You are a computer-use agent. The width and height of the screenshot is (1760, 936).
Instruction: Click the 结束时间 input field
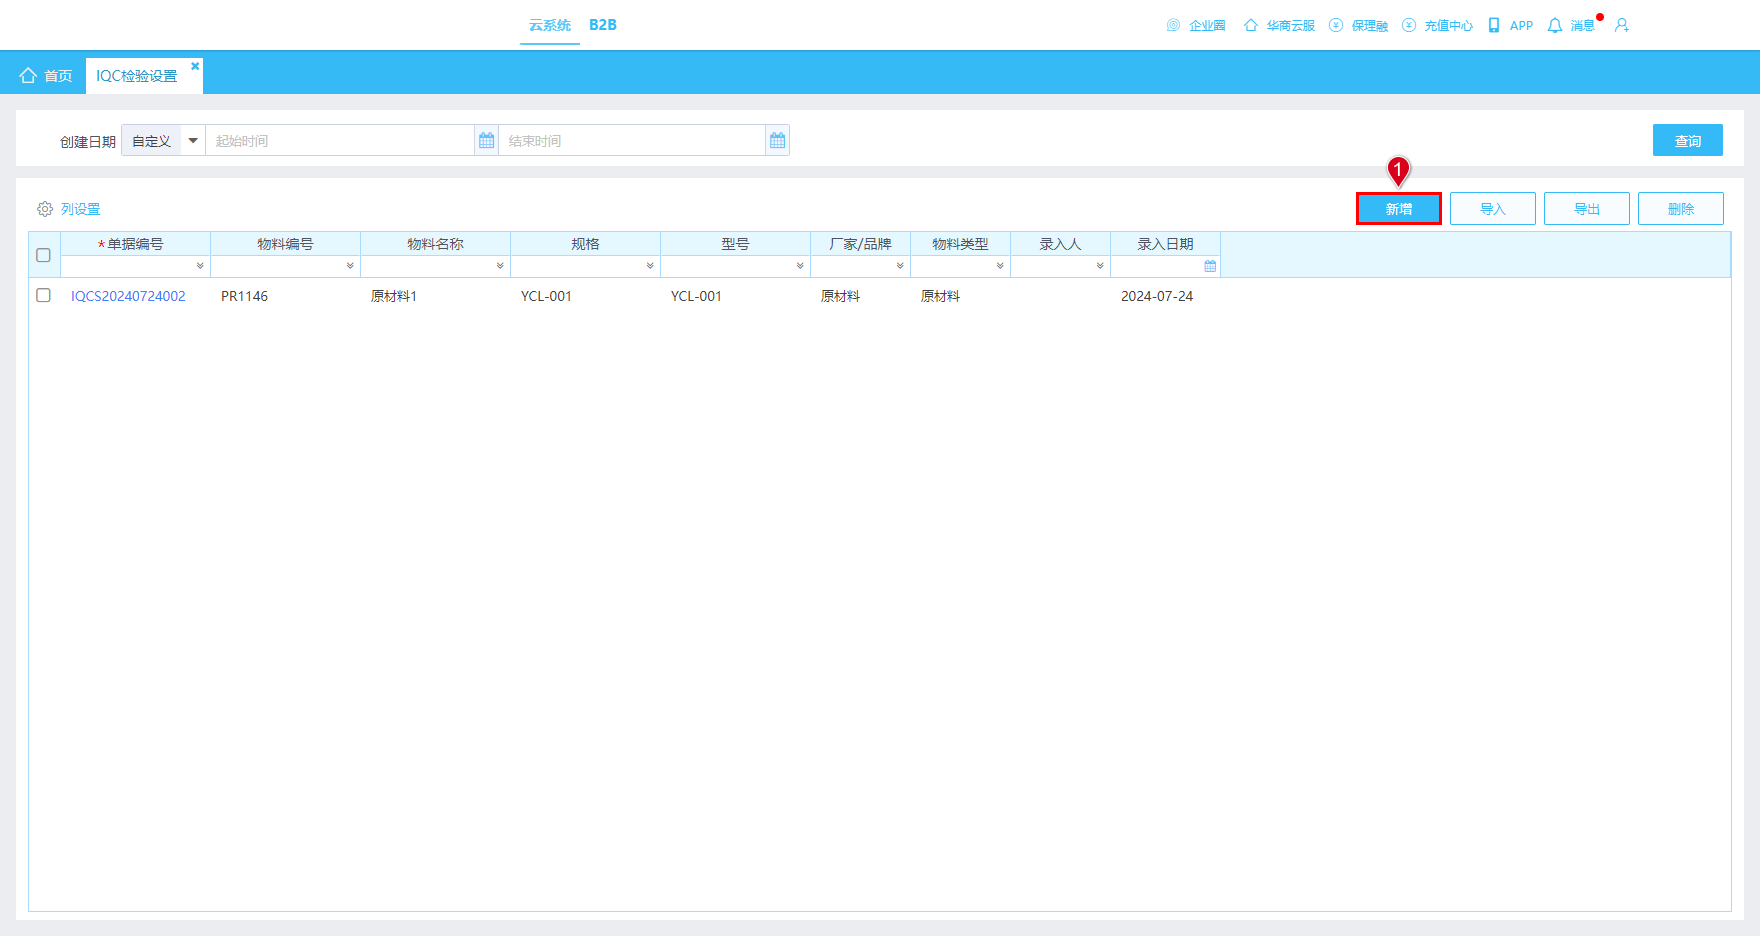coord(632,141)
